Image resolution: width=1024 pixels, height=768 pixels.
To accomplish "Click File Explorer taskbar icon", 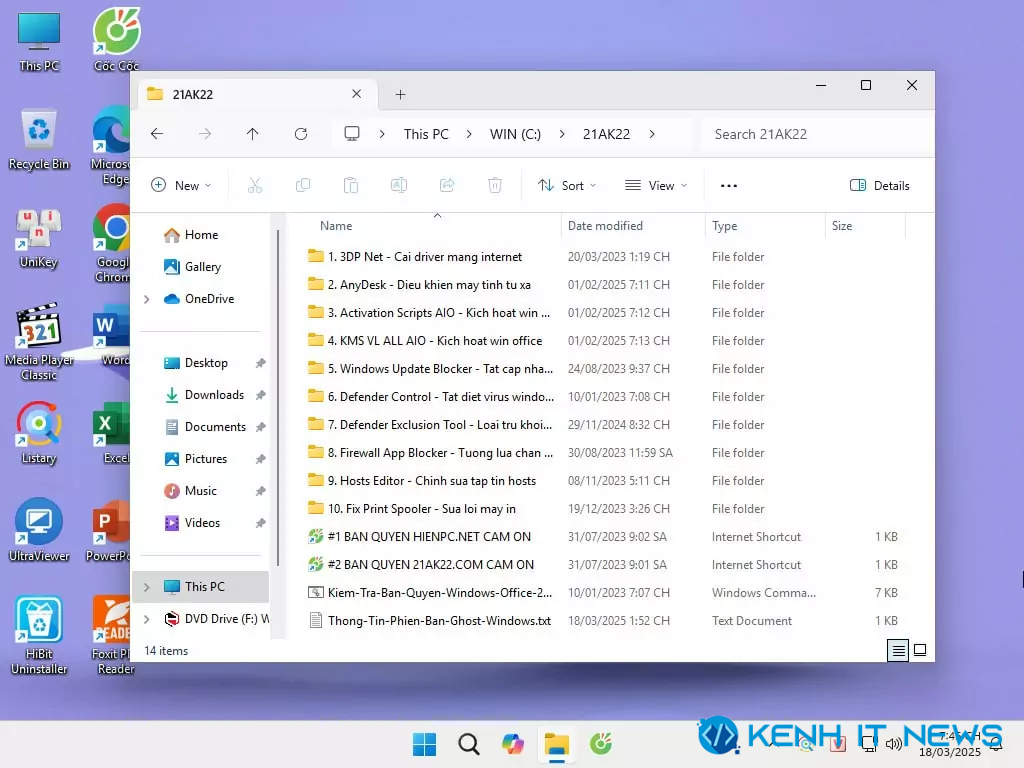I will point(557,744).
